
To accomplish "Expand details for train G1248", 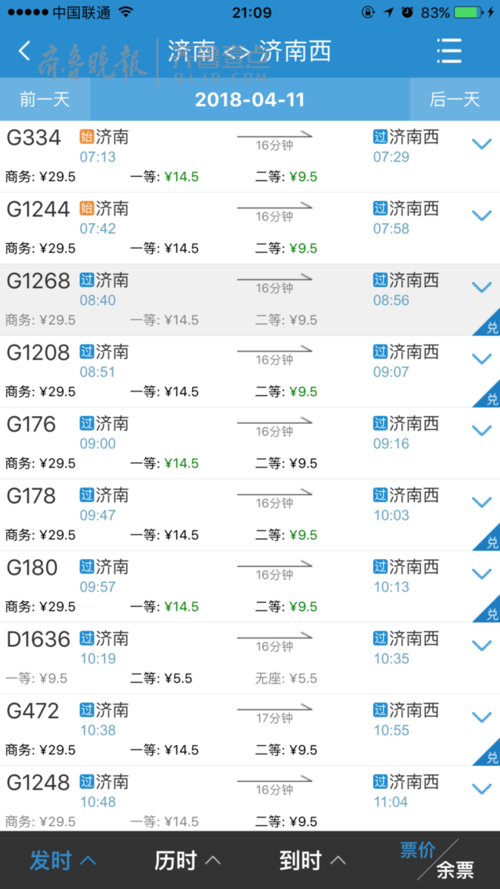I will pyautogui.click(x=482, y=789).
